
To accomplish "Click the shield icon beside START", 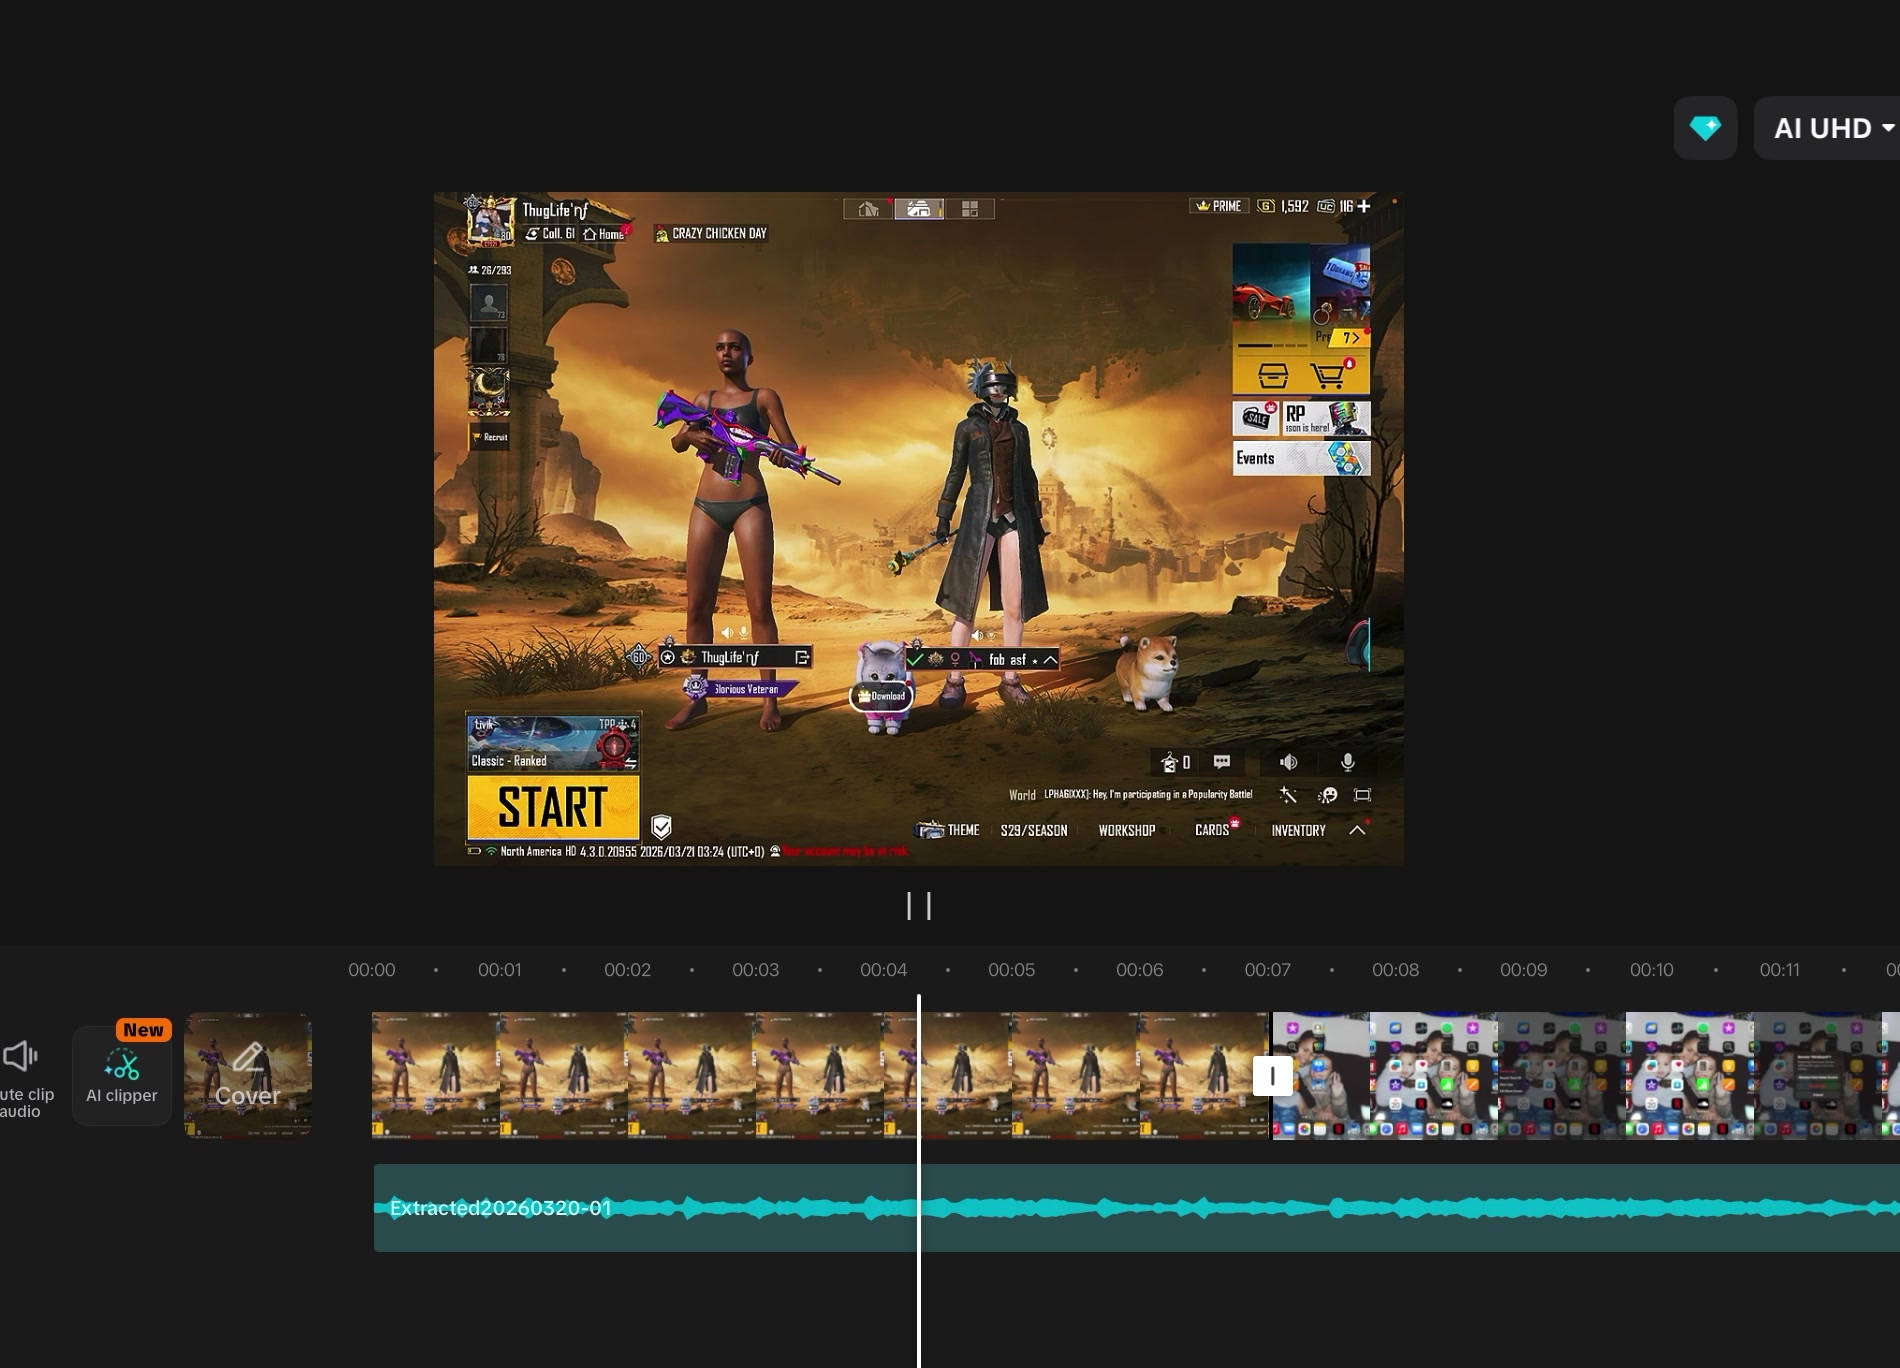I will (x=661, y=826).
